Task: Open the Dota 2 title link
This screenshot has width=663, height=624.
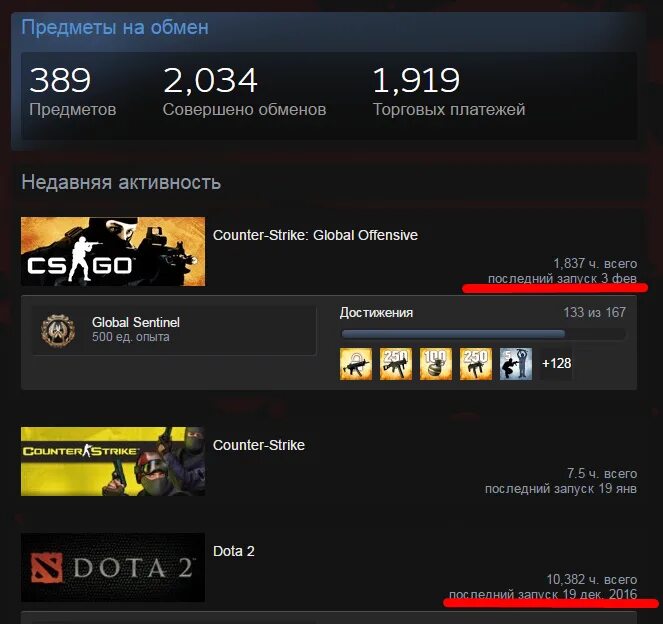Action: click(234, 551)
